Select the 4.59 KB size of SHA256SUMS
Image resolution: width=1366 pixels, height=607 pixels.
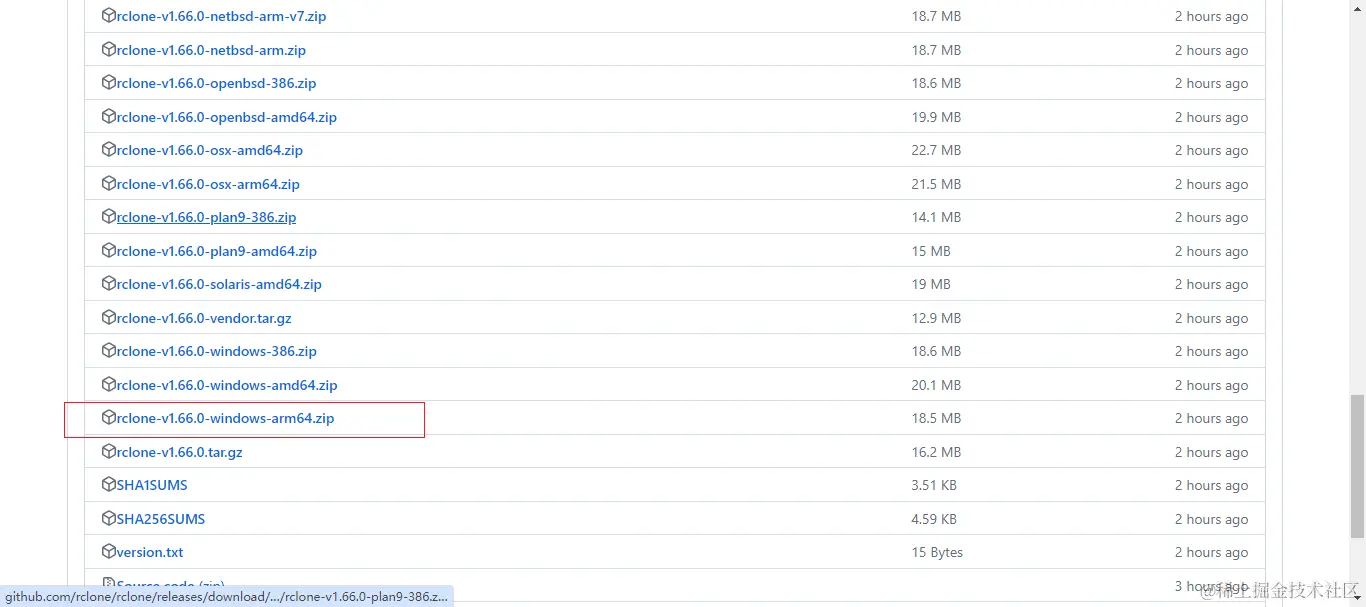(934, 519)
